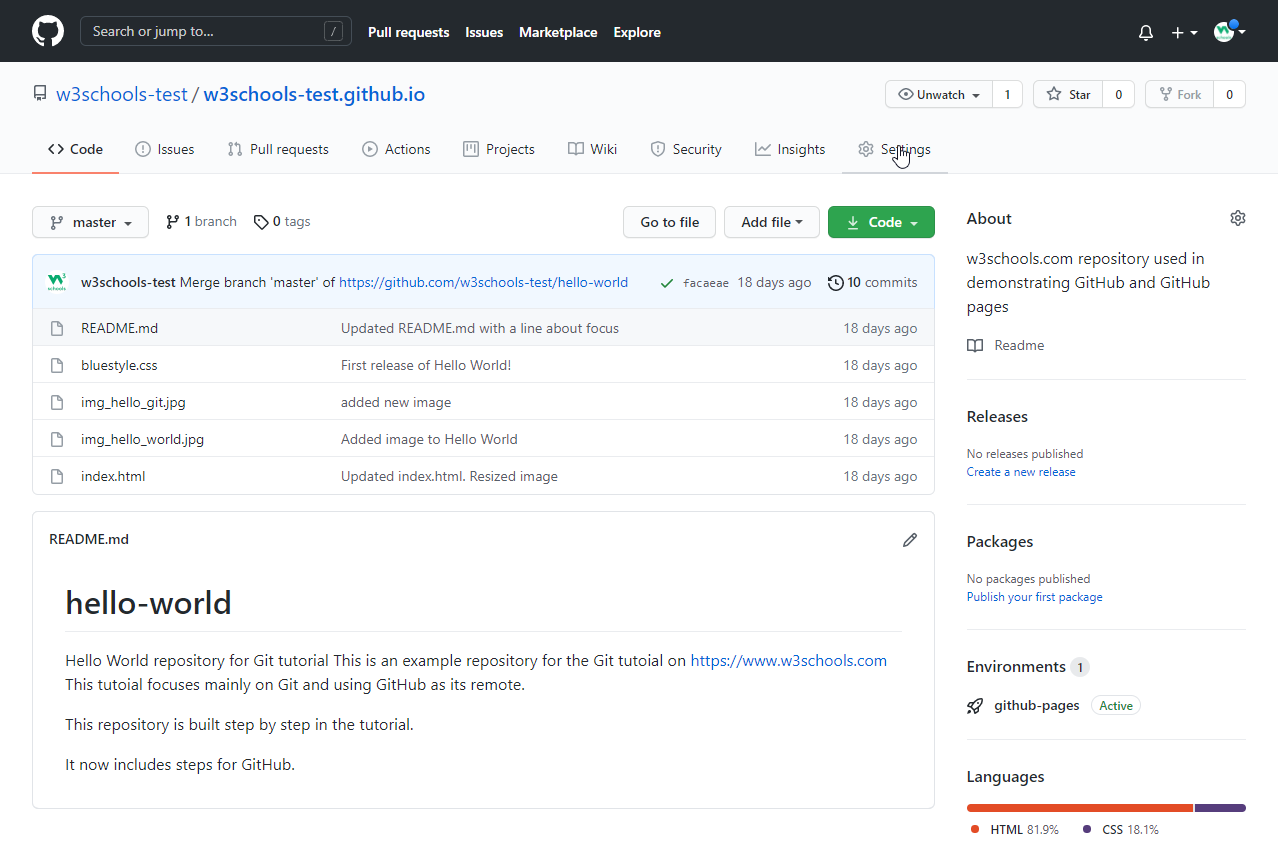
Task: Click Publish your first package
Action: 1034,597
